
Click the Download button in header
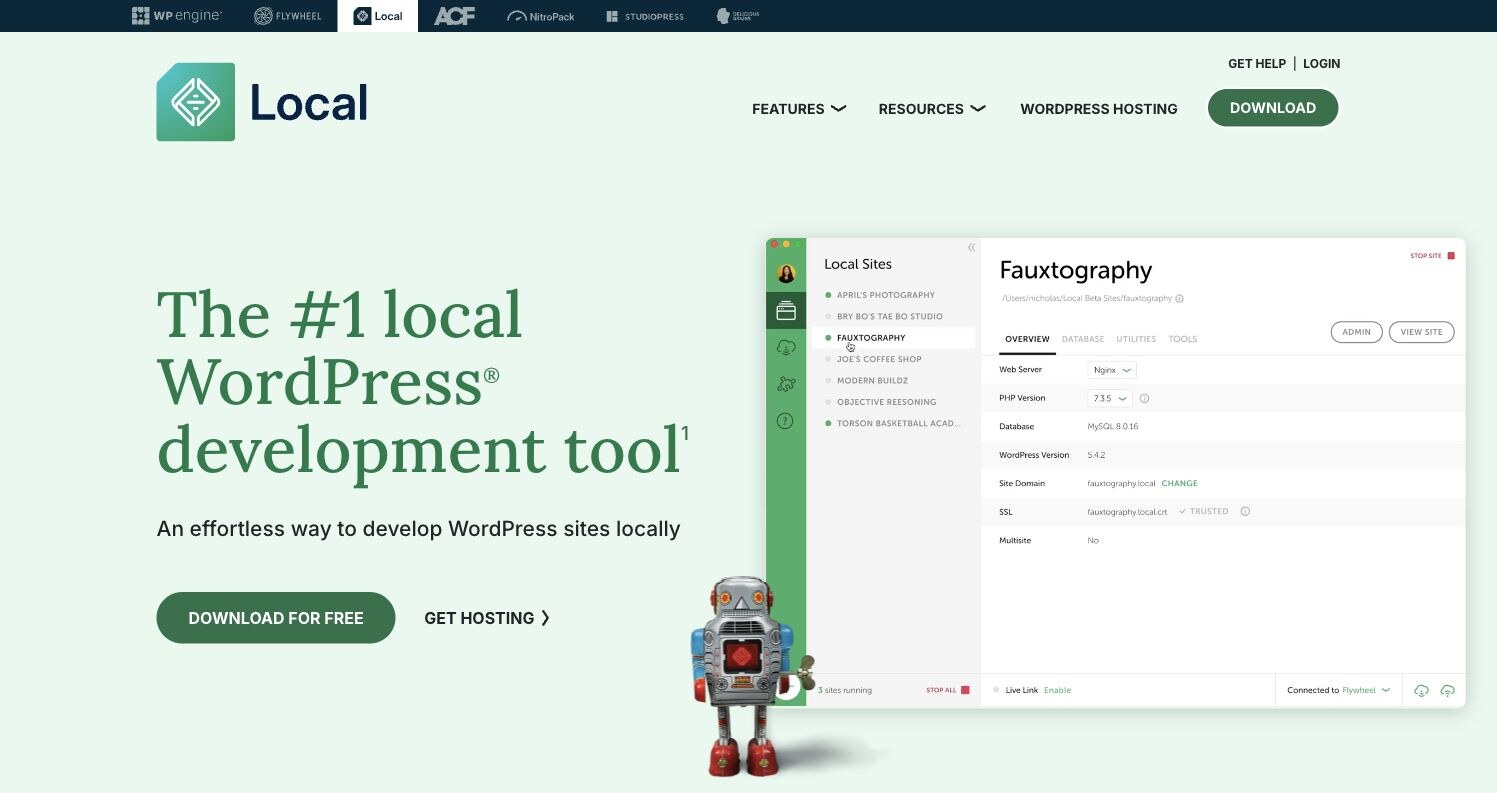pos(1273,108)
